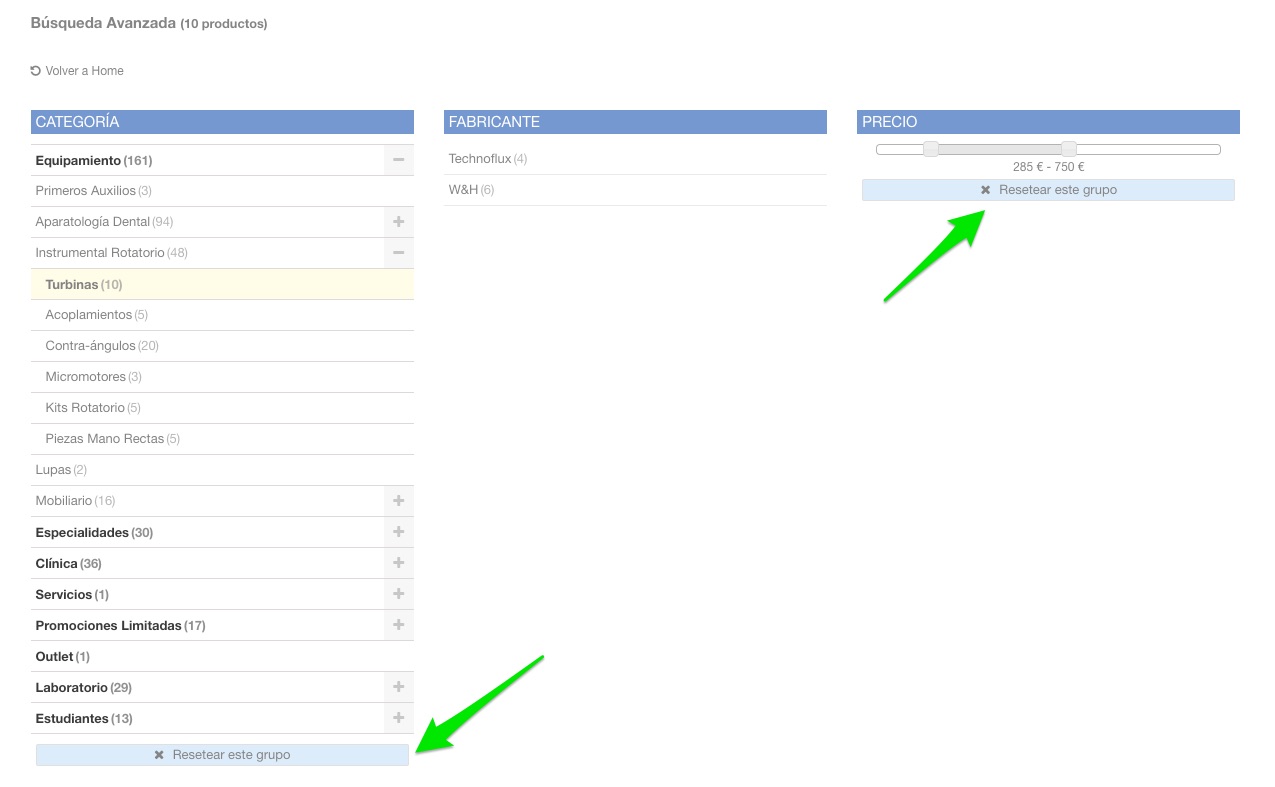Collapse the Equipamiento category with minus icon

coord(398,160)
